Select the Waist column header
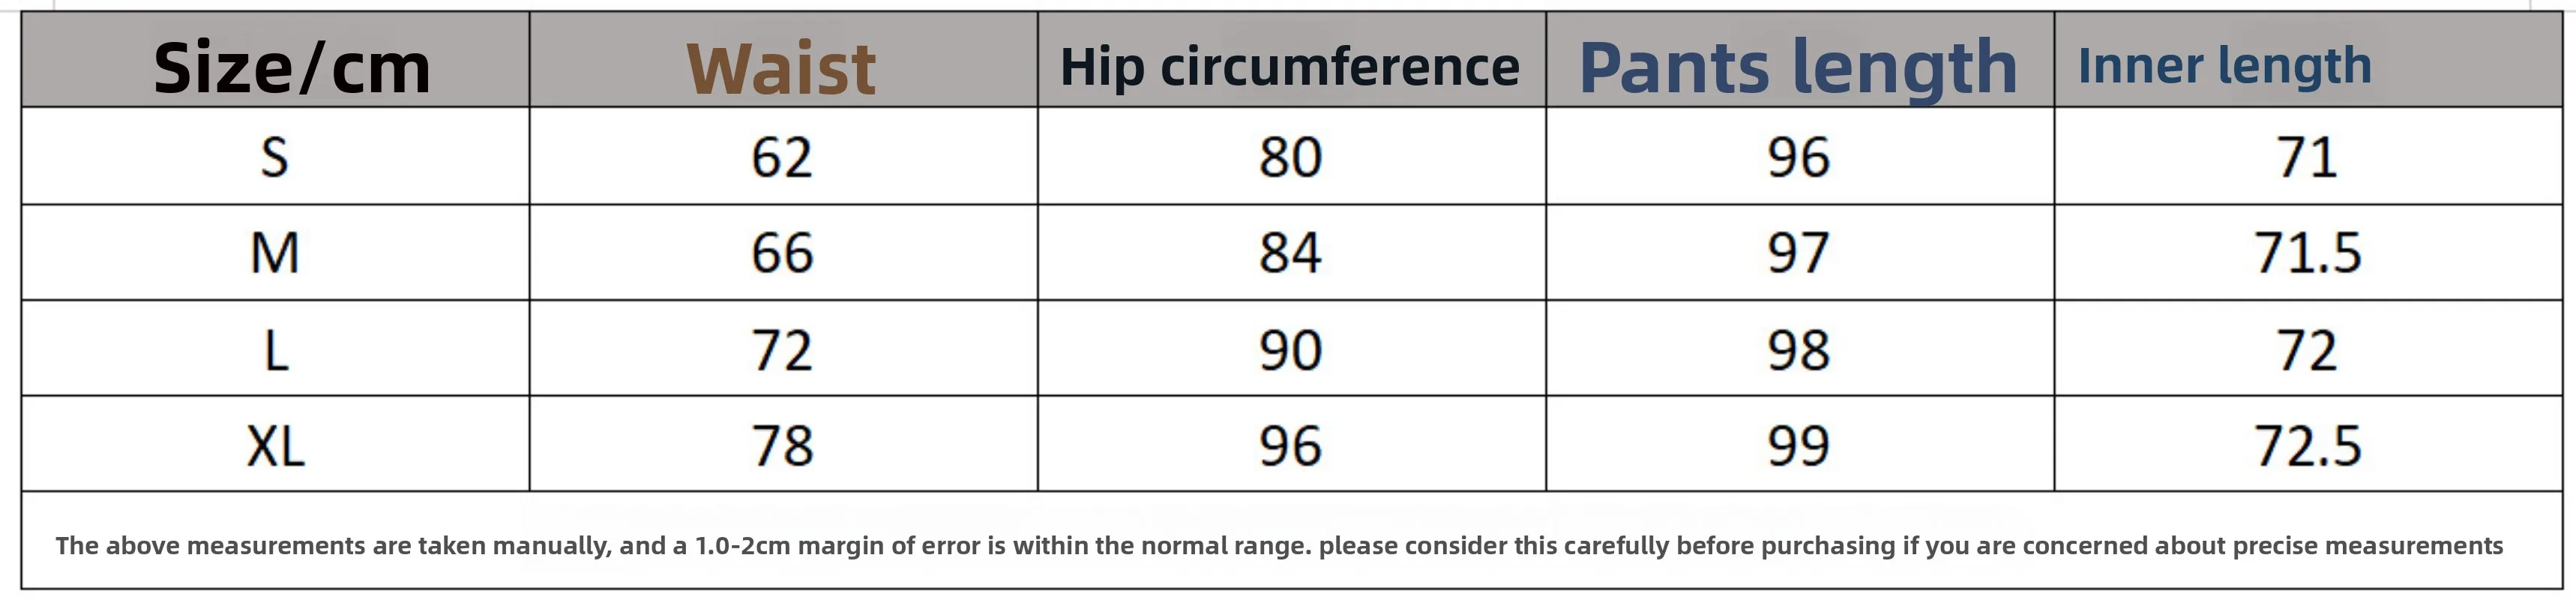2576x600 pixels. pos(781,68)
